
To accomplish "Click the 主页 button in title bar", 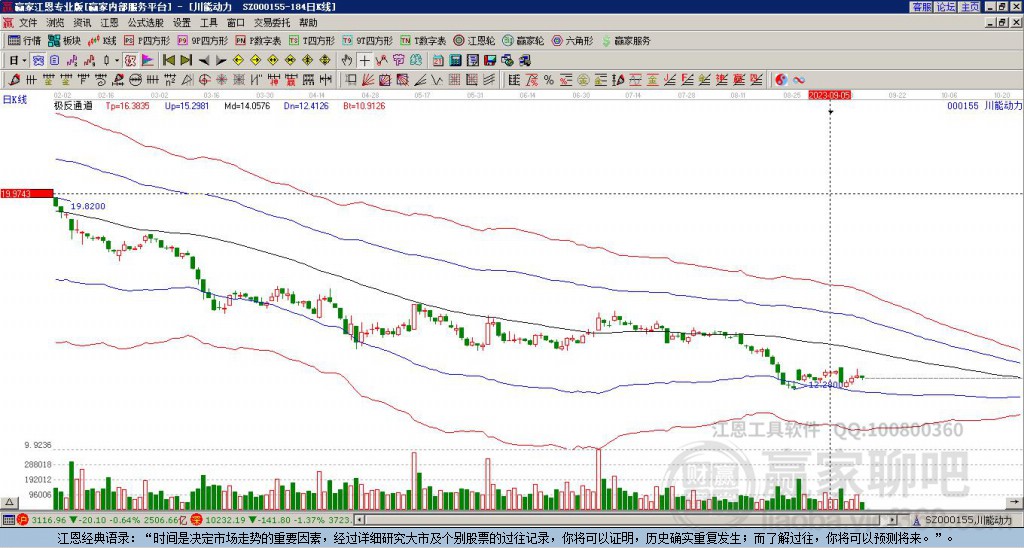I will click(970, 6).
